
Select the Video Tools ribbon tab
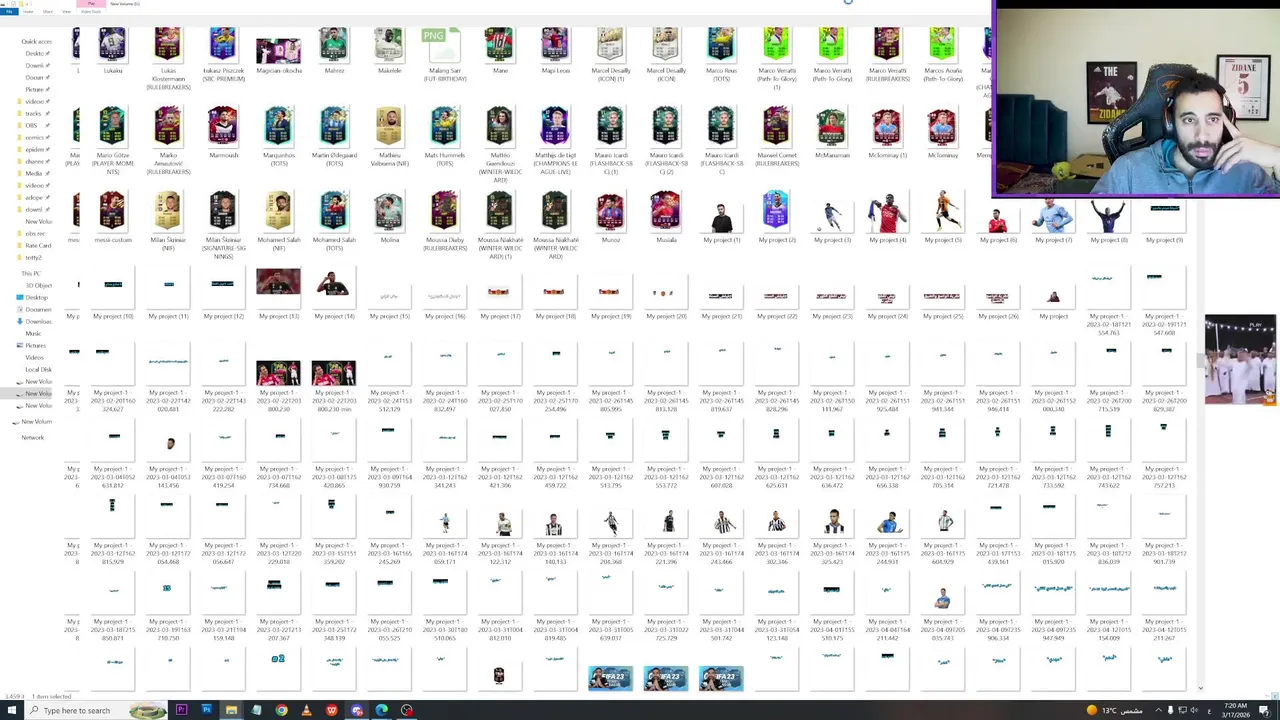click(91, 11)
